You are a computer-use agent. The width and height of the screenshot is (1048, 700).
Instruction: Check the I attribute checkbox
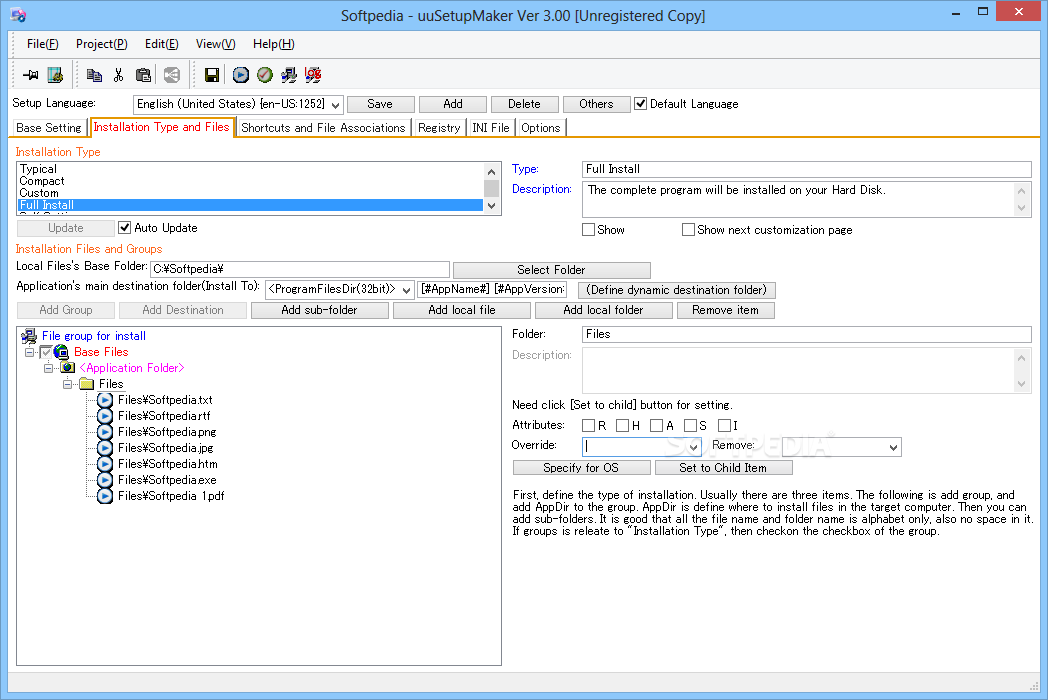[x=724, y=425]
